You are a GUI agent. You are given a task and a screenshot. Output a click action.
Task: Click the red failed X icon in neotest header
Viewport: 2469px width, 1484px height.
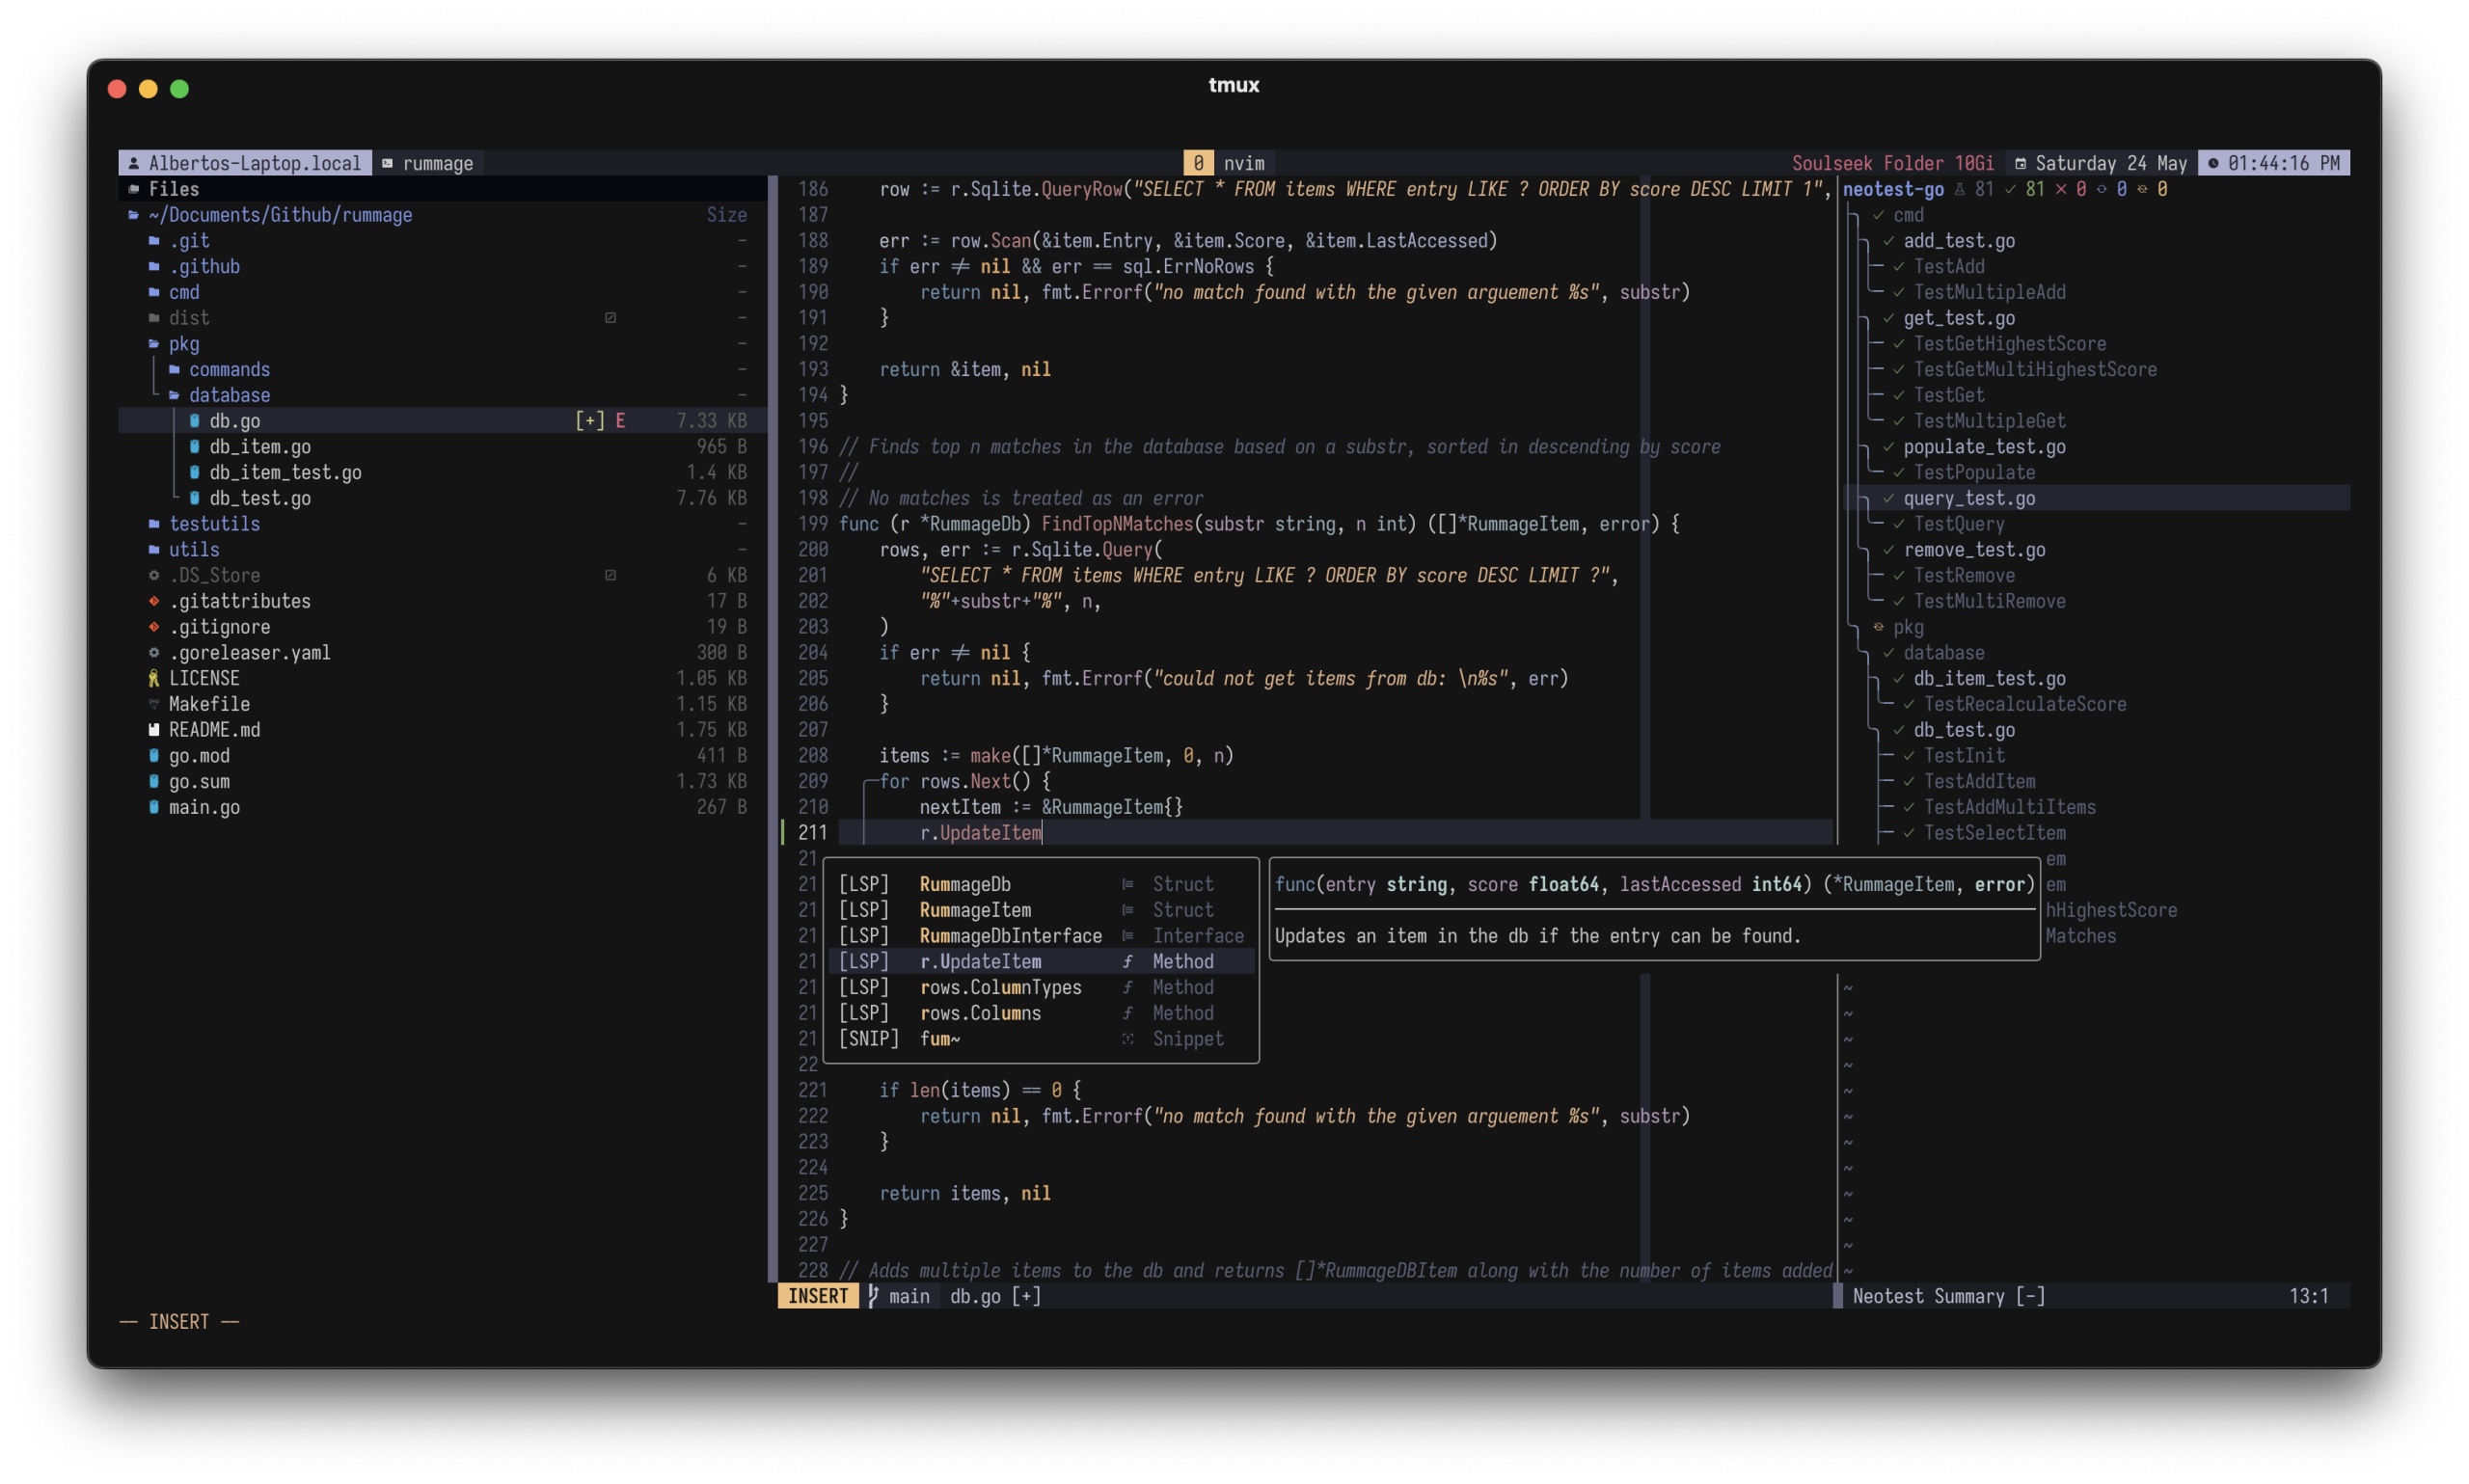coord(2061,189)
